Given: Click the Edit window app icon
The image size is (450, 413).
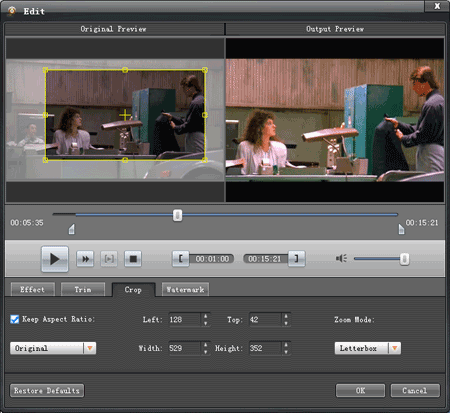Looking at the screenshot, I should point(12,11).
